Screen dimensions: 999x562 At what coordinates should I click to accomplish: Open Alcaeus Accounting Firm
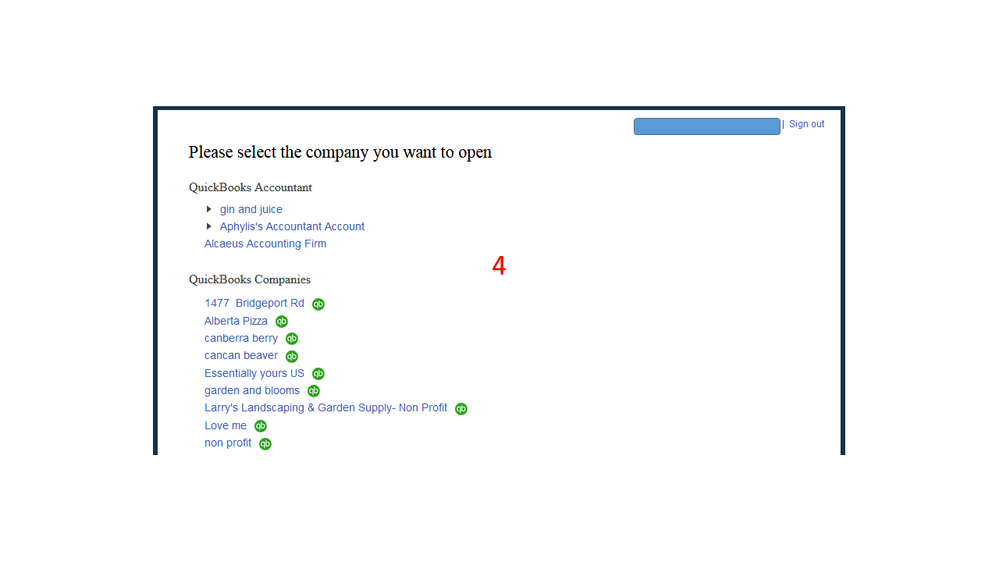(265, 243)
